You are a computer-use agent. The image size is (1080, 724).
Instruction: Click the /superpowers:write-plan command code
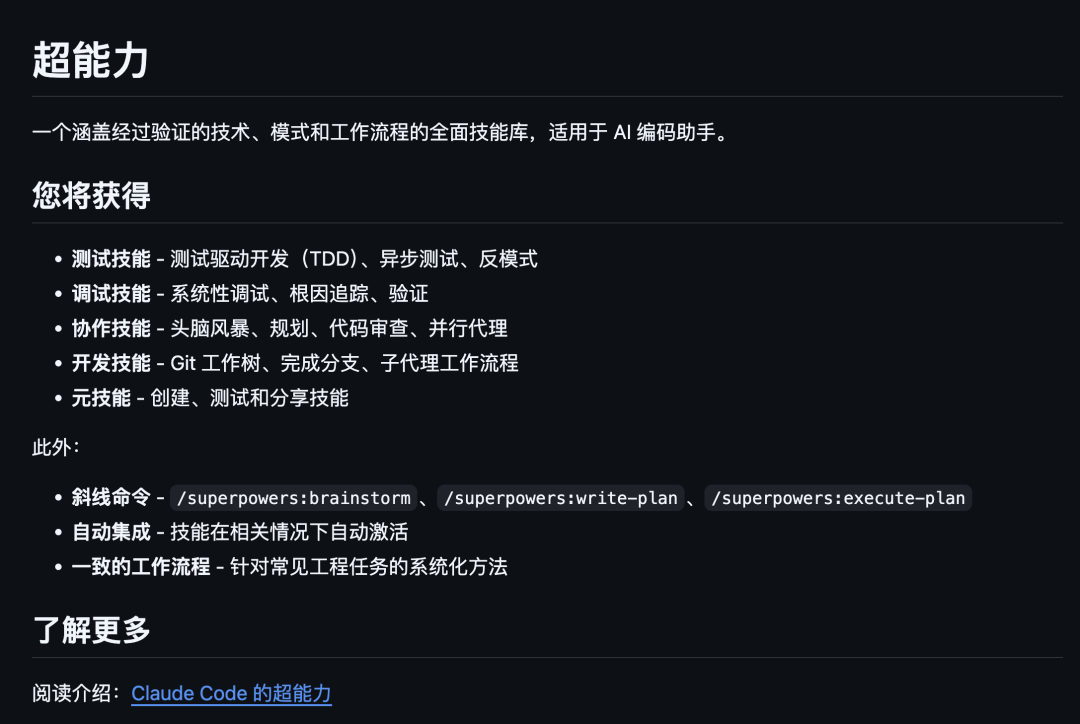coord(561,498)
